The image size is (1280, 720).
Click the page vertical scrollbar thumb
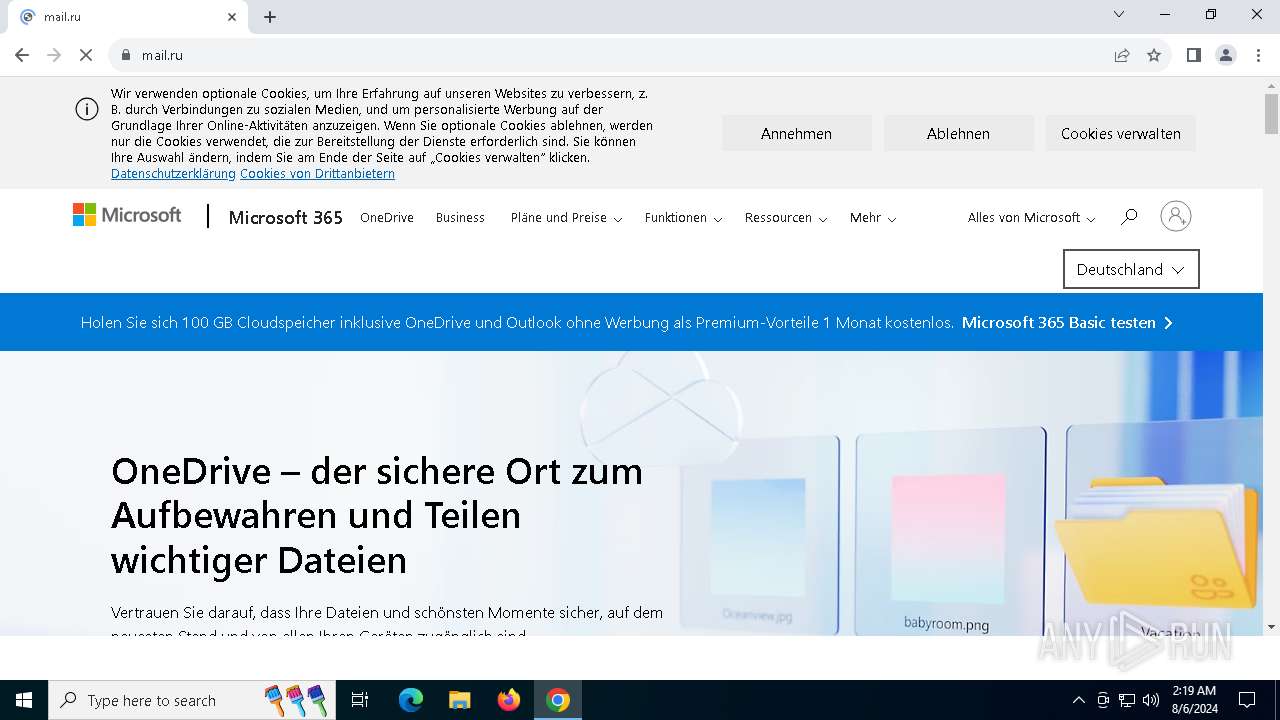[x=1271, y=114]
